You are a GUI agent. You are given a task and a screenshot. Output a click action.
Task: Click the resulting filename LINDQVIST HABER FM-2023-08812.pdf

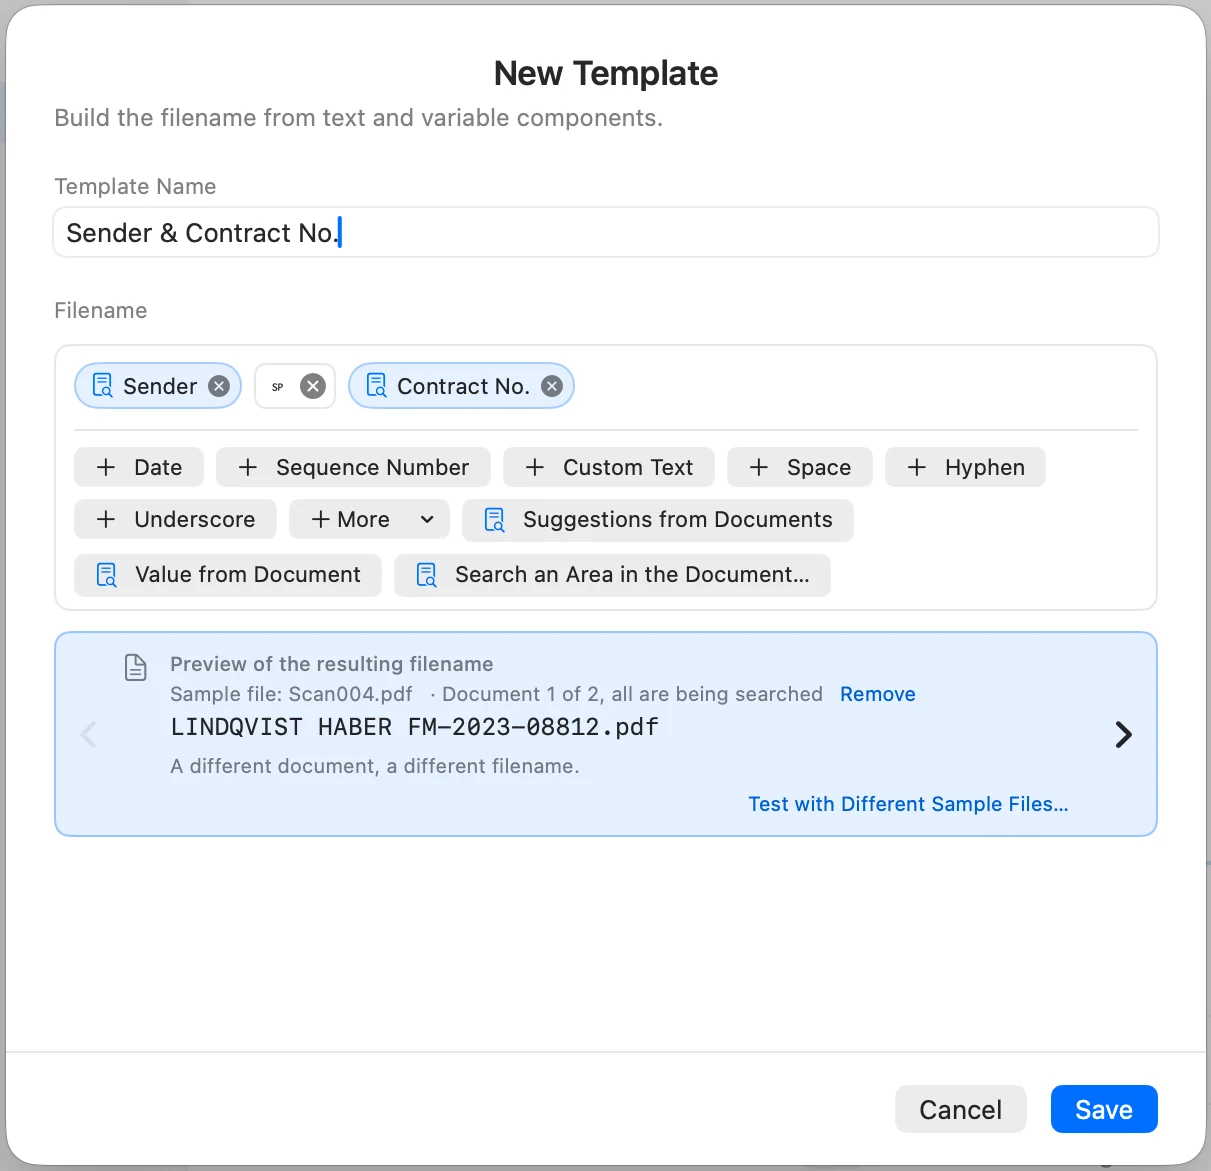click(x=414, y=727)
